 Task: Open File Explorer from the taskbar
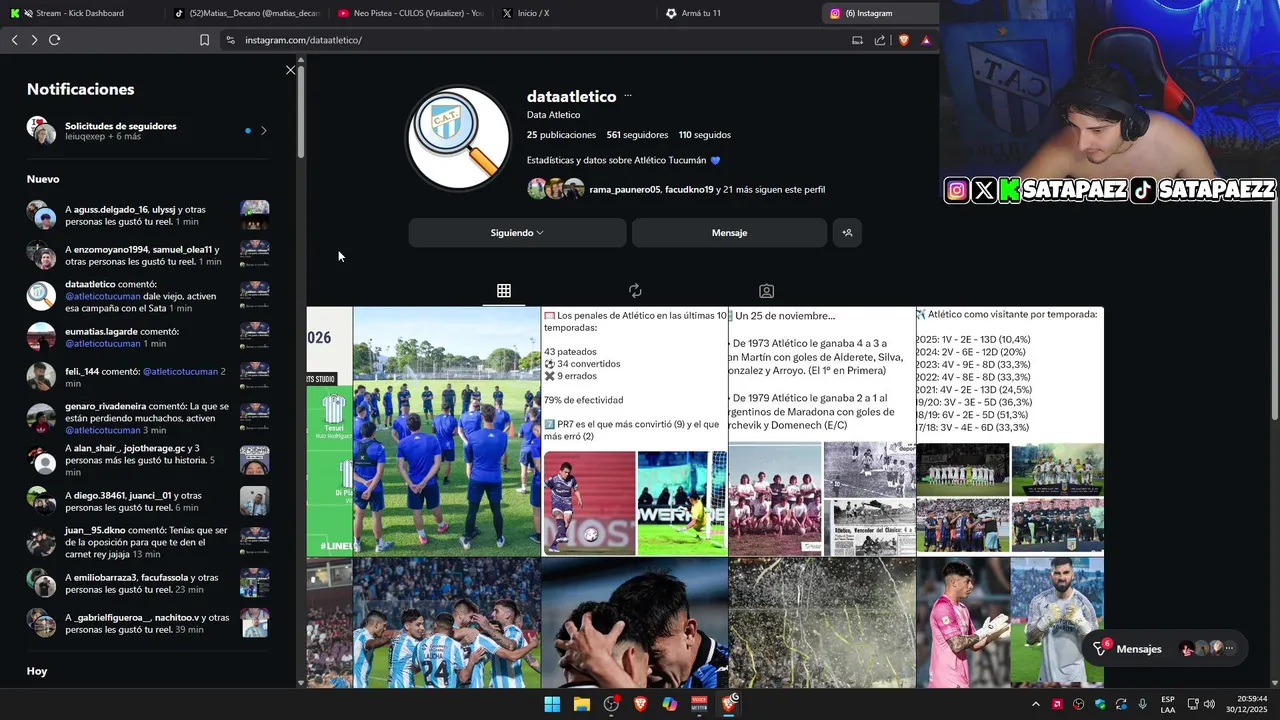coord(581,704)
